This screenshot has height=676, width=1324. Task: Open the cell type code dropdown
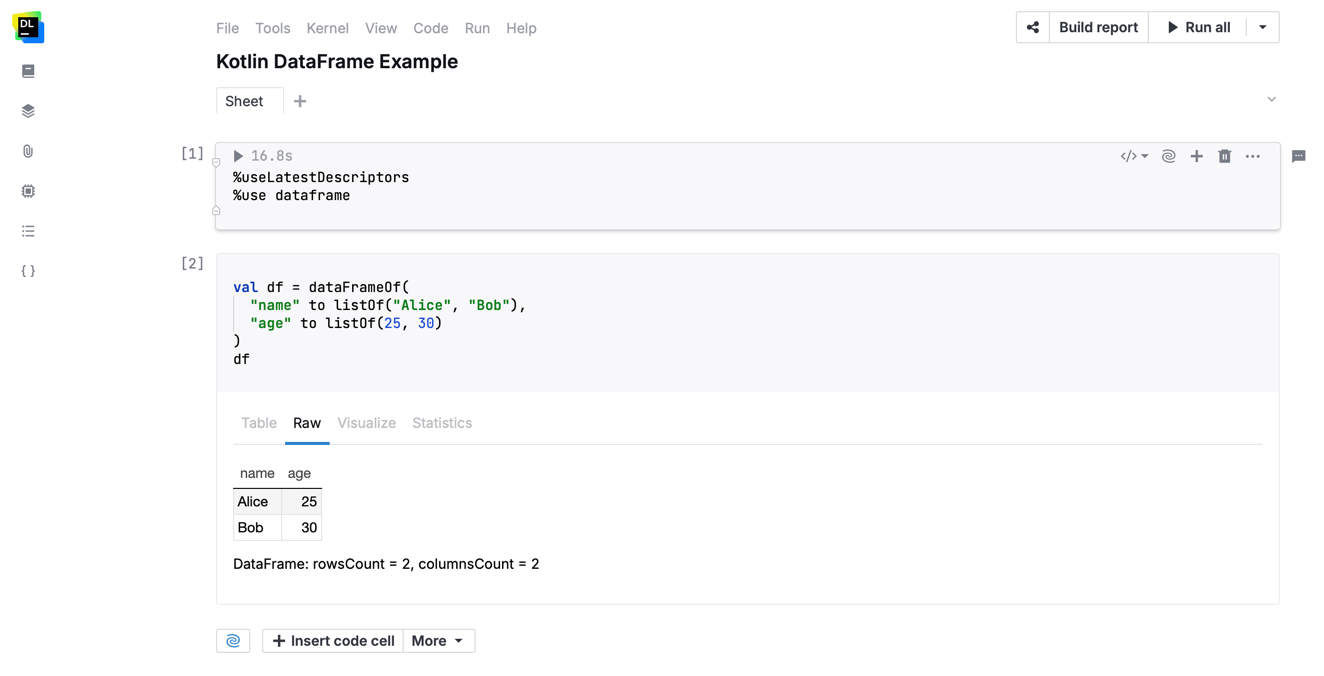(x=1134, y=156)
